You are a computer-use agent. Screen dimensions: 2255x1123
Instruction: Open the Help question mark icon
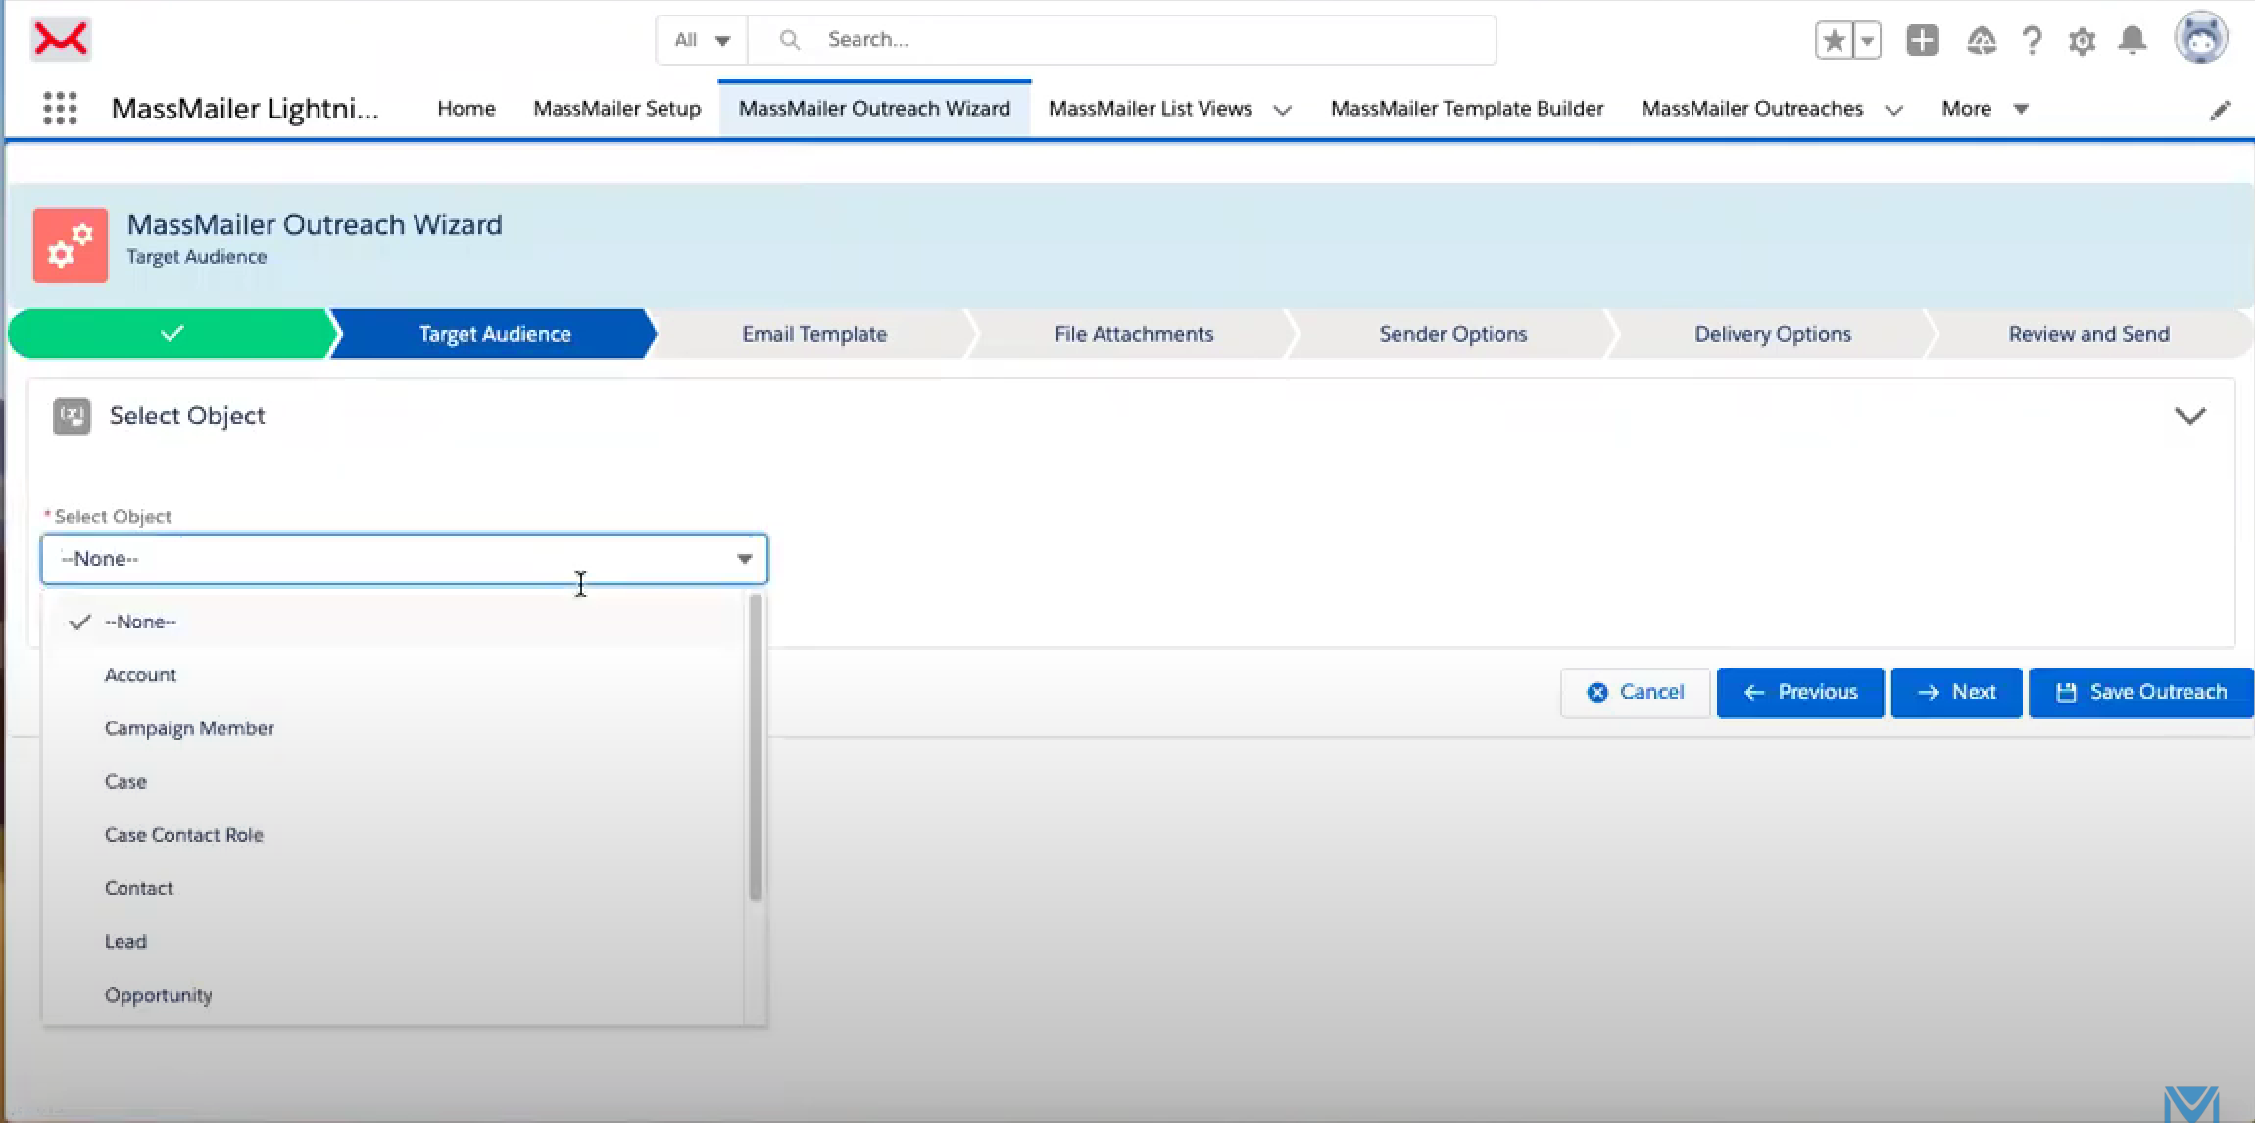click(2031, 40)
